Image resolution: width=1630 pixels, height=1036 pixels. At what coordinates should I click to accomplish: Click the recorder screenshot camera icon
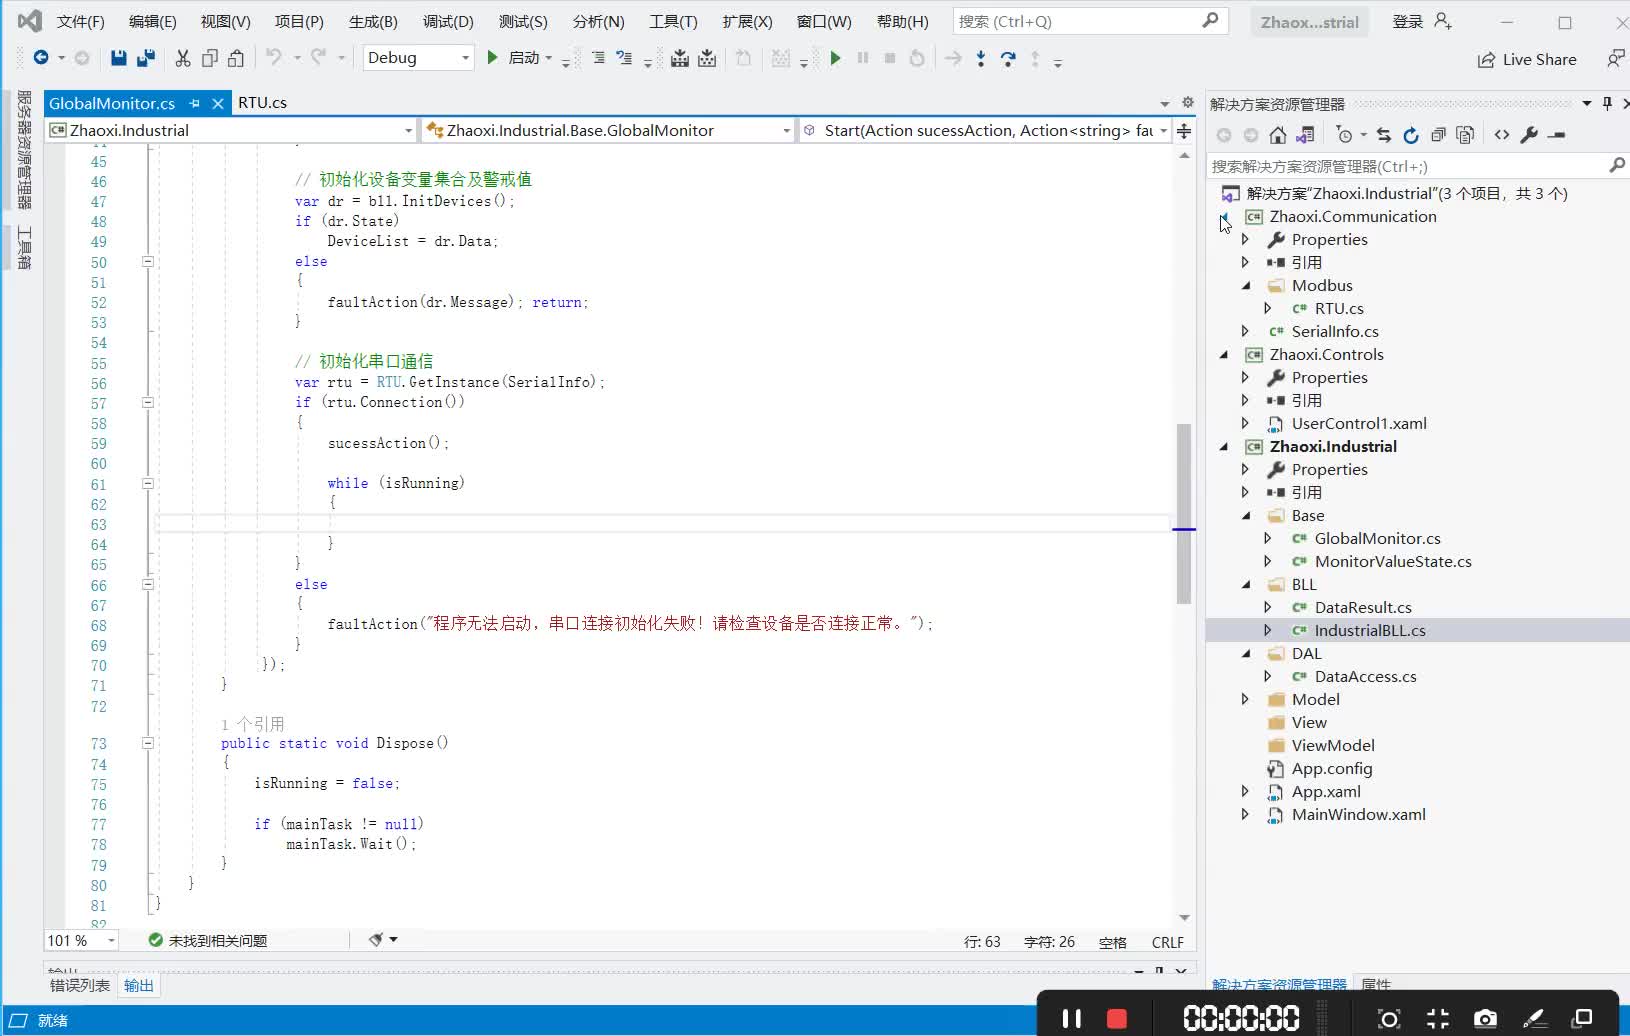[x=1485, y=1018]
